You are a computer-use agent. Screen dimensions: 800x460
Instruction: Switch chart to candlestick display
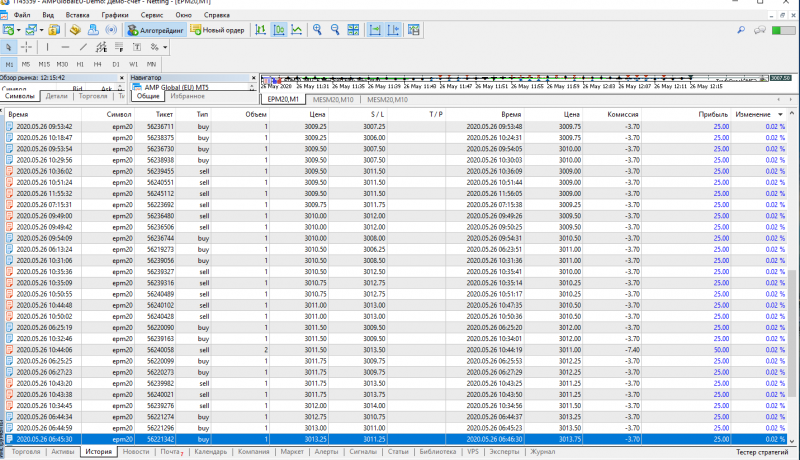coord(279,30)
